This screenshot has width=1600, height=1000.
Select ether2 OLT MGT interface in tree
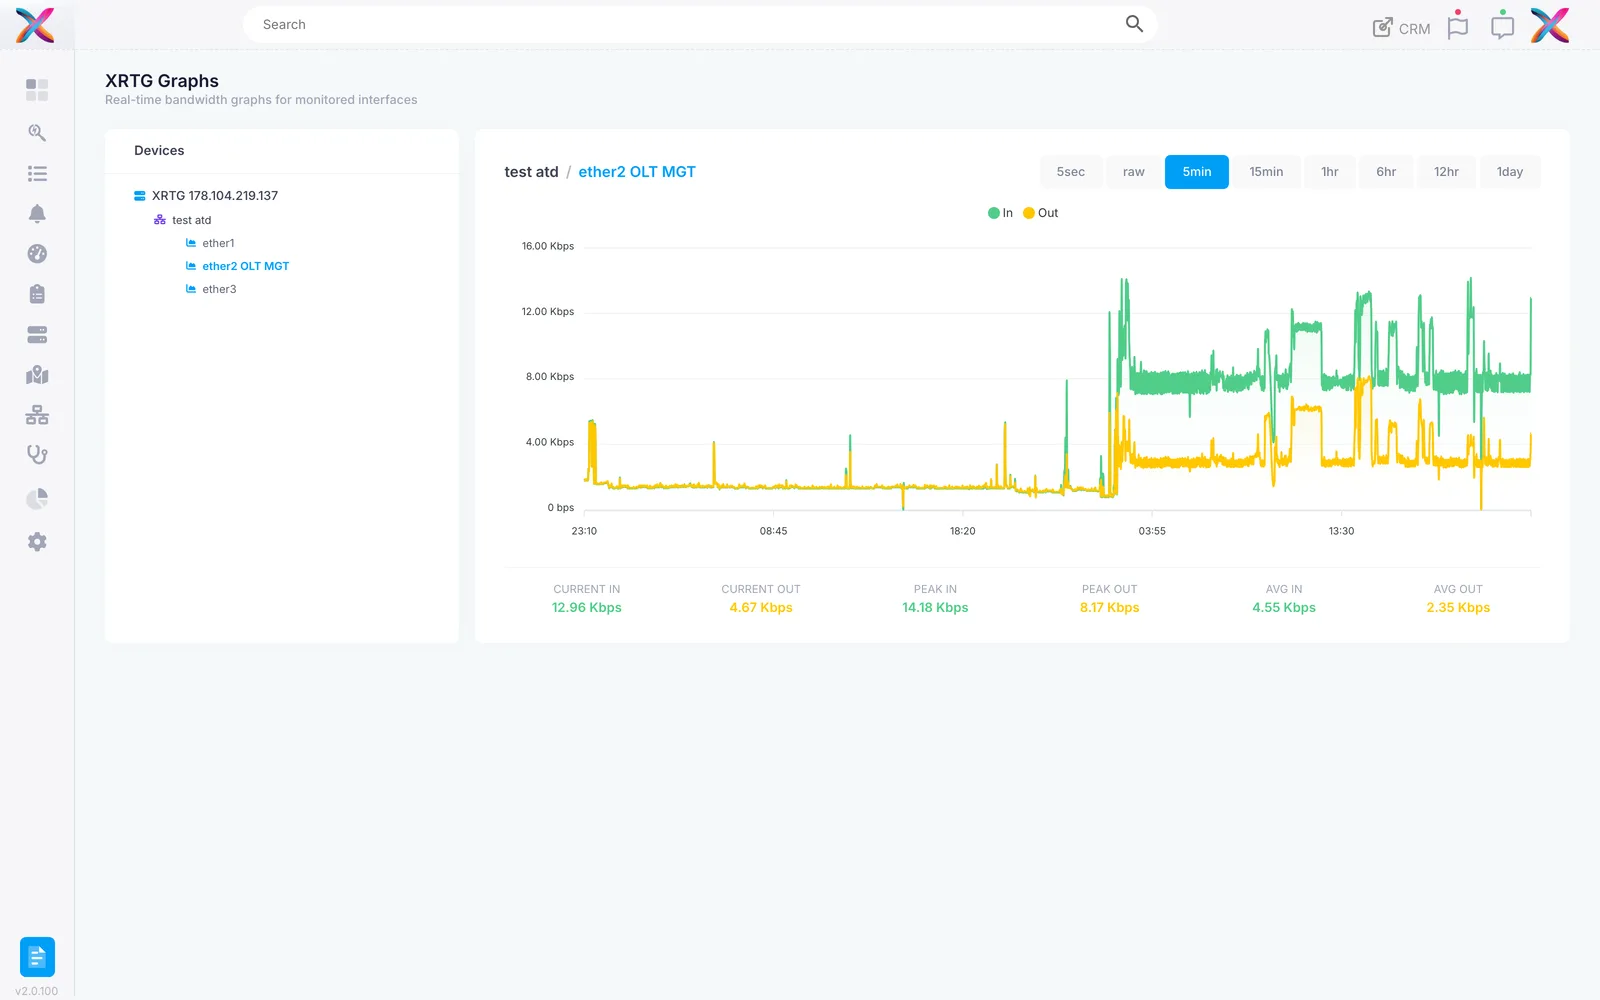pyautogui.click(x=246, y=266)
